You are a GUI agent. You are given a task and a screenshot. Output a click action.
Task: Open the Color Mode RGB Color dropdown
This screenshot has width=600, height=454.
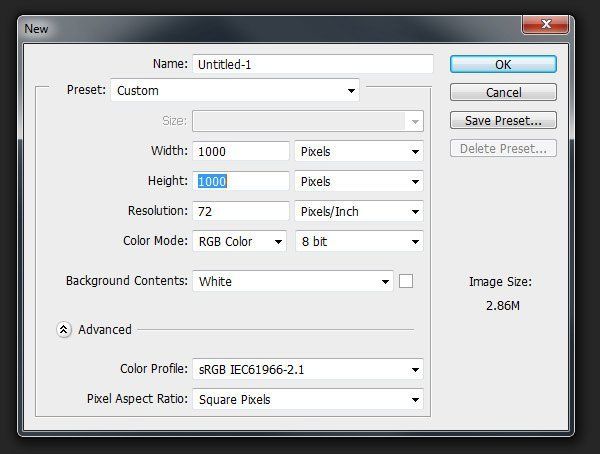[240, 241]
